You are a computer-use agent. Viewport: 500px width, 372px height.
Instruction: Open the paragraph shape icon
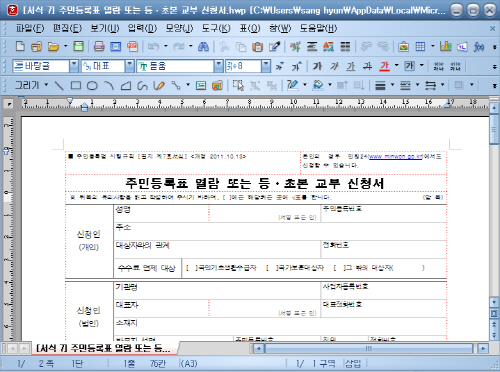[312, 47]
